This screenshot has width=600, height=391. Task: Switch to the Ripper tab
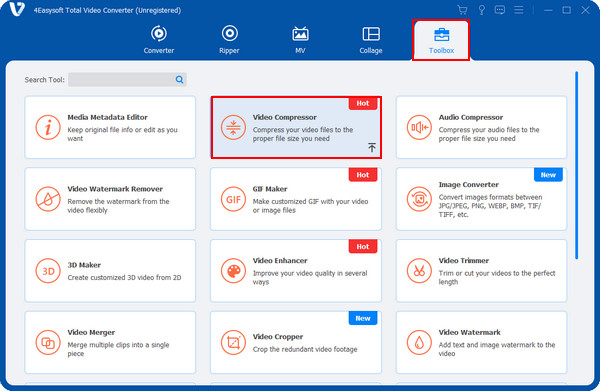click(x=230, y=40)
